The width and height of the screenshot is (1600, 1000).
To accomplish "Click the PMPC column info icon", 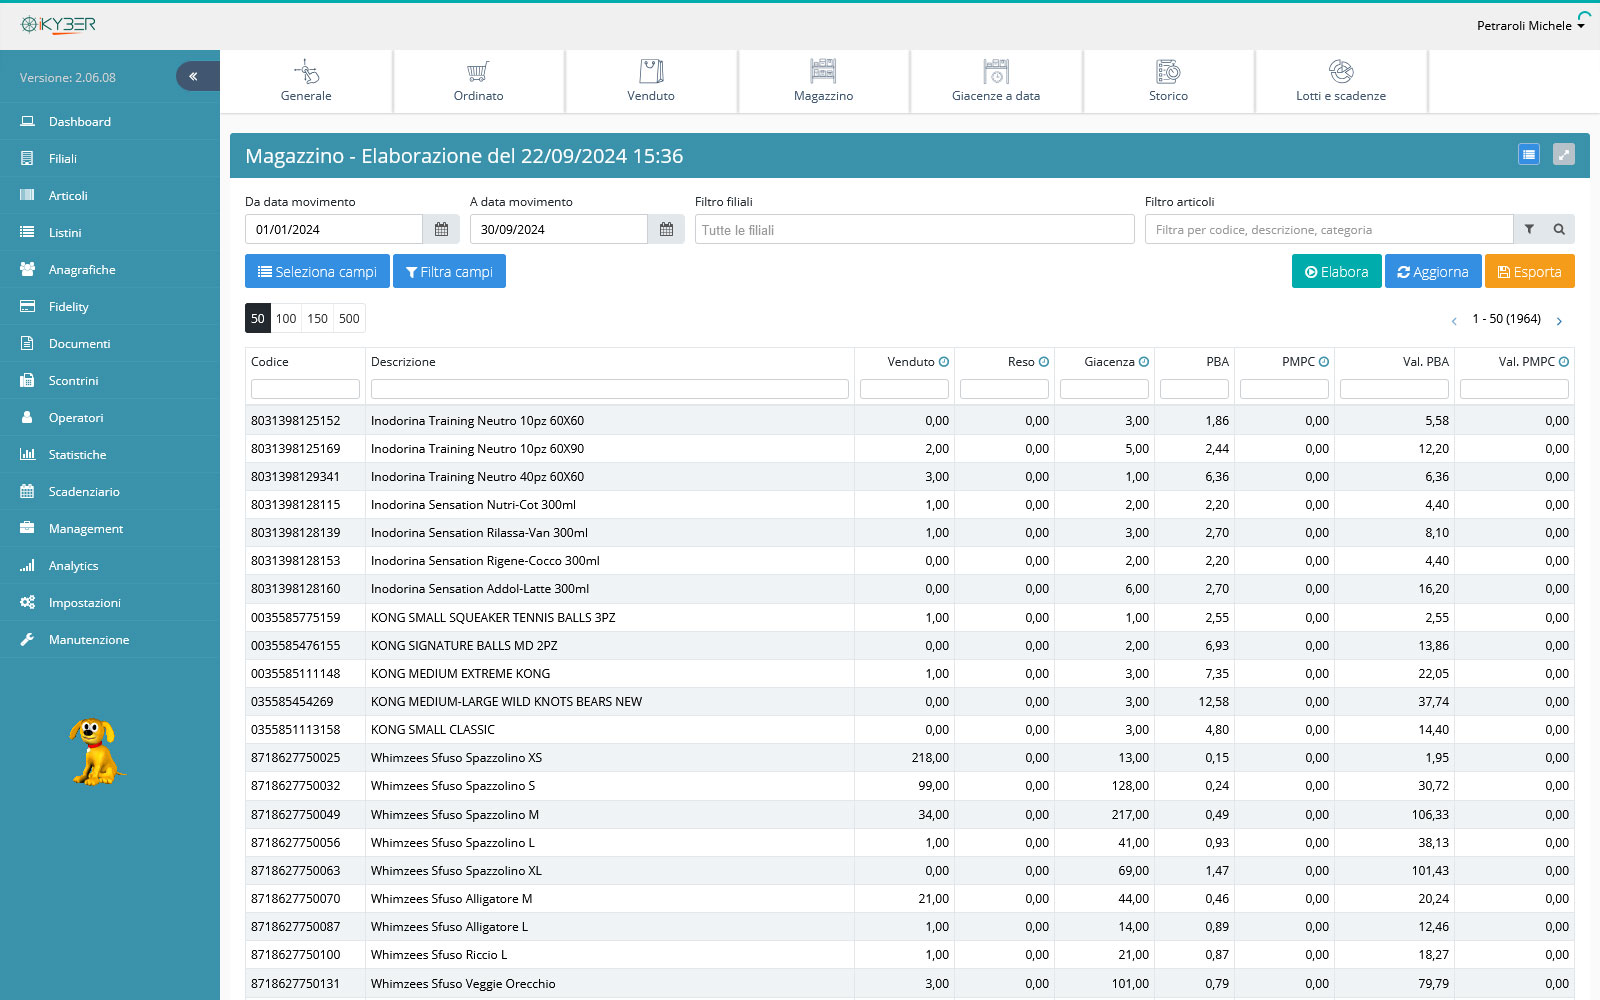I will click(1324, 362).
